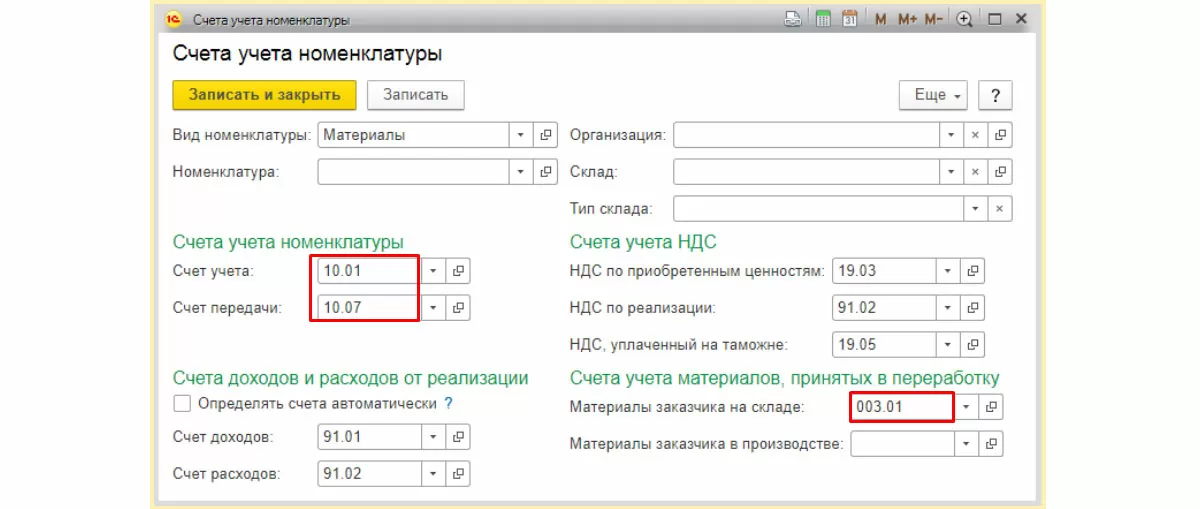Click the empty Номенклатура input field
The width and height of the screenshot is (1200, 509).
coord(414,172)
